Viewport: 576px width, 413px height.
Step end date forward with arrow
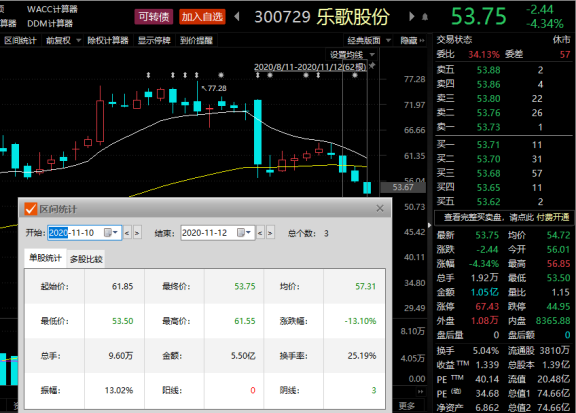click(270, 233)
